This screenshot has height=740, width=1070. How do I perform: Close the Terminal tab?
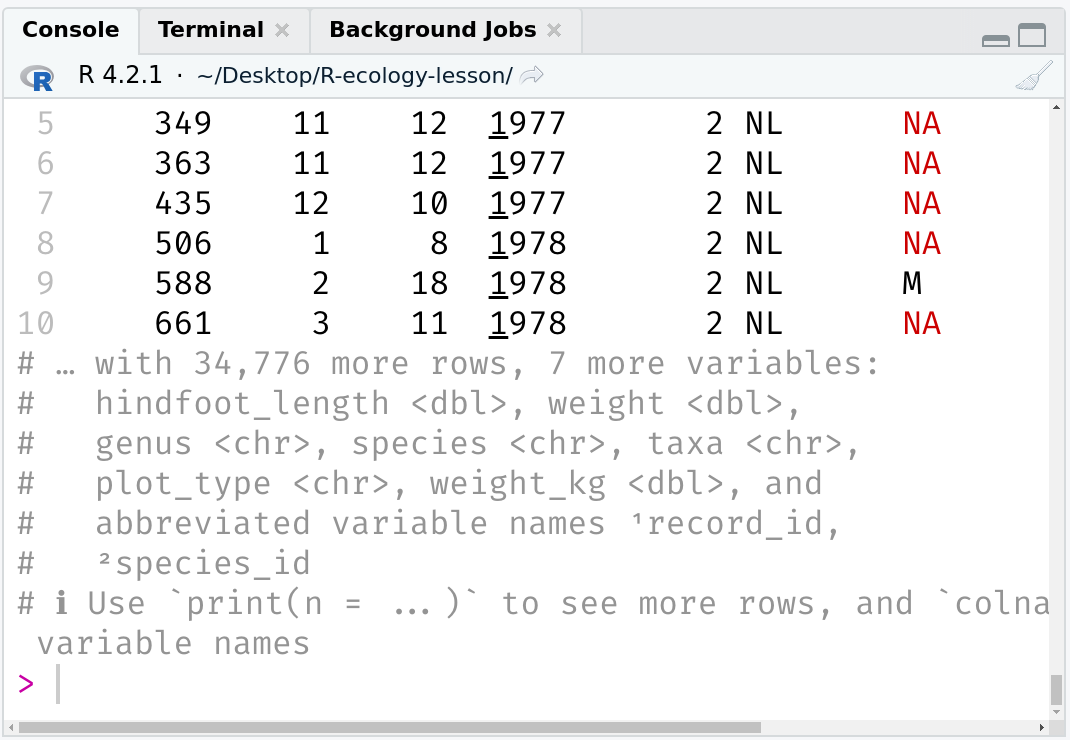tap(282, 30)
